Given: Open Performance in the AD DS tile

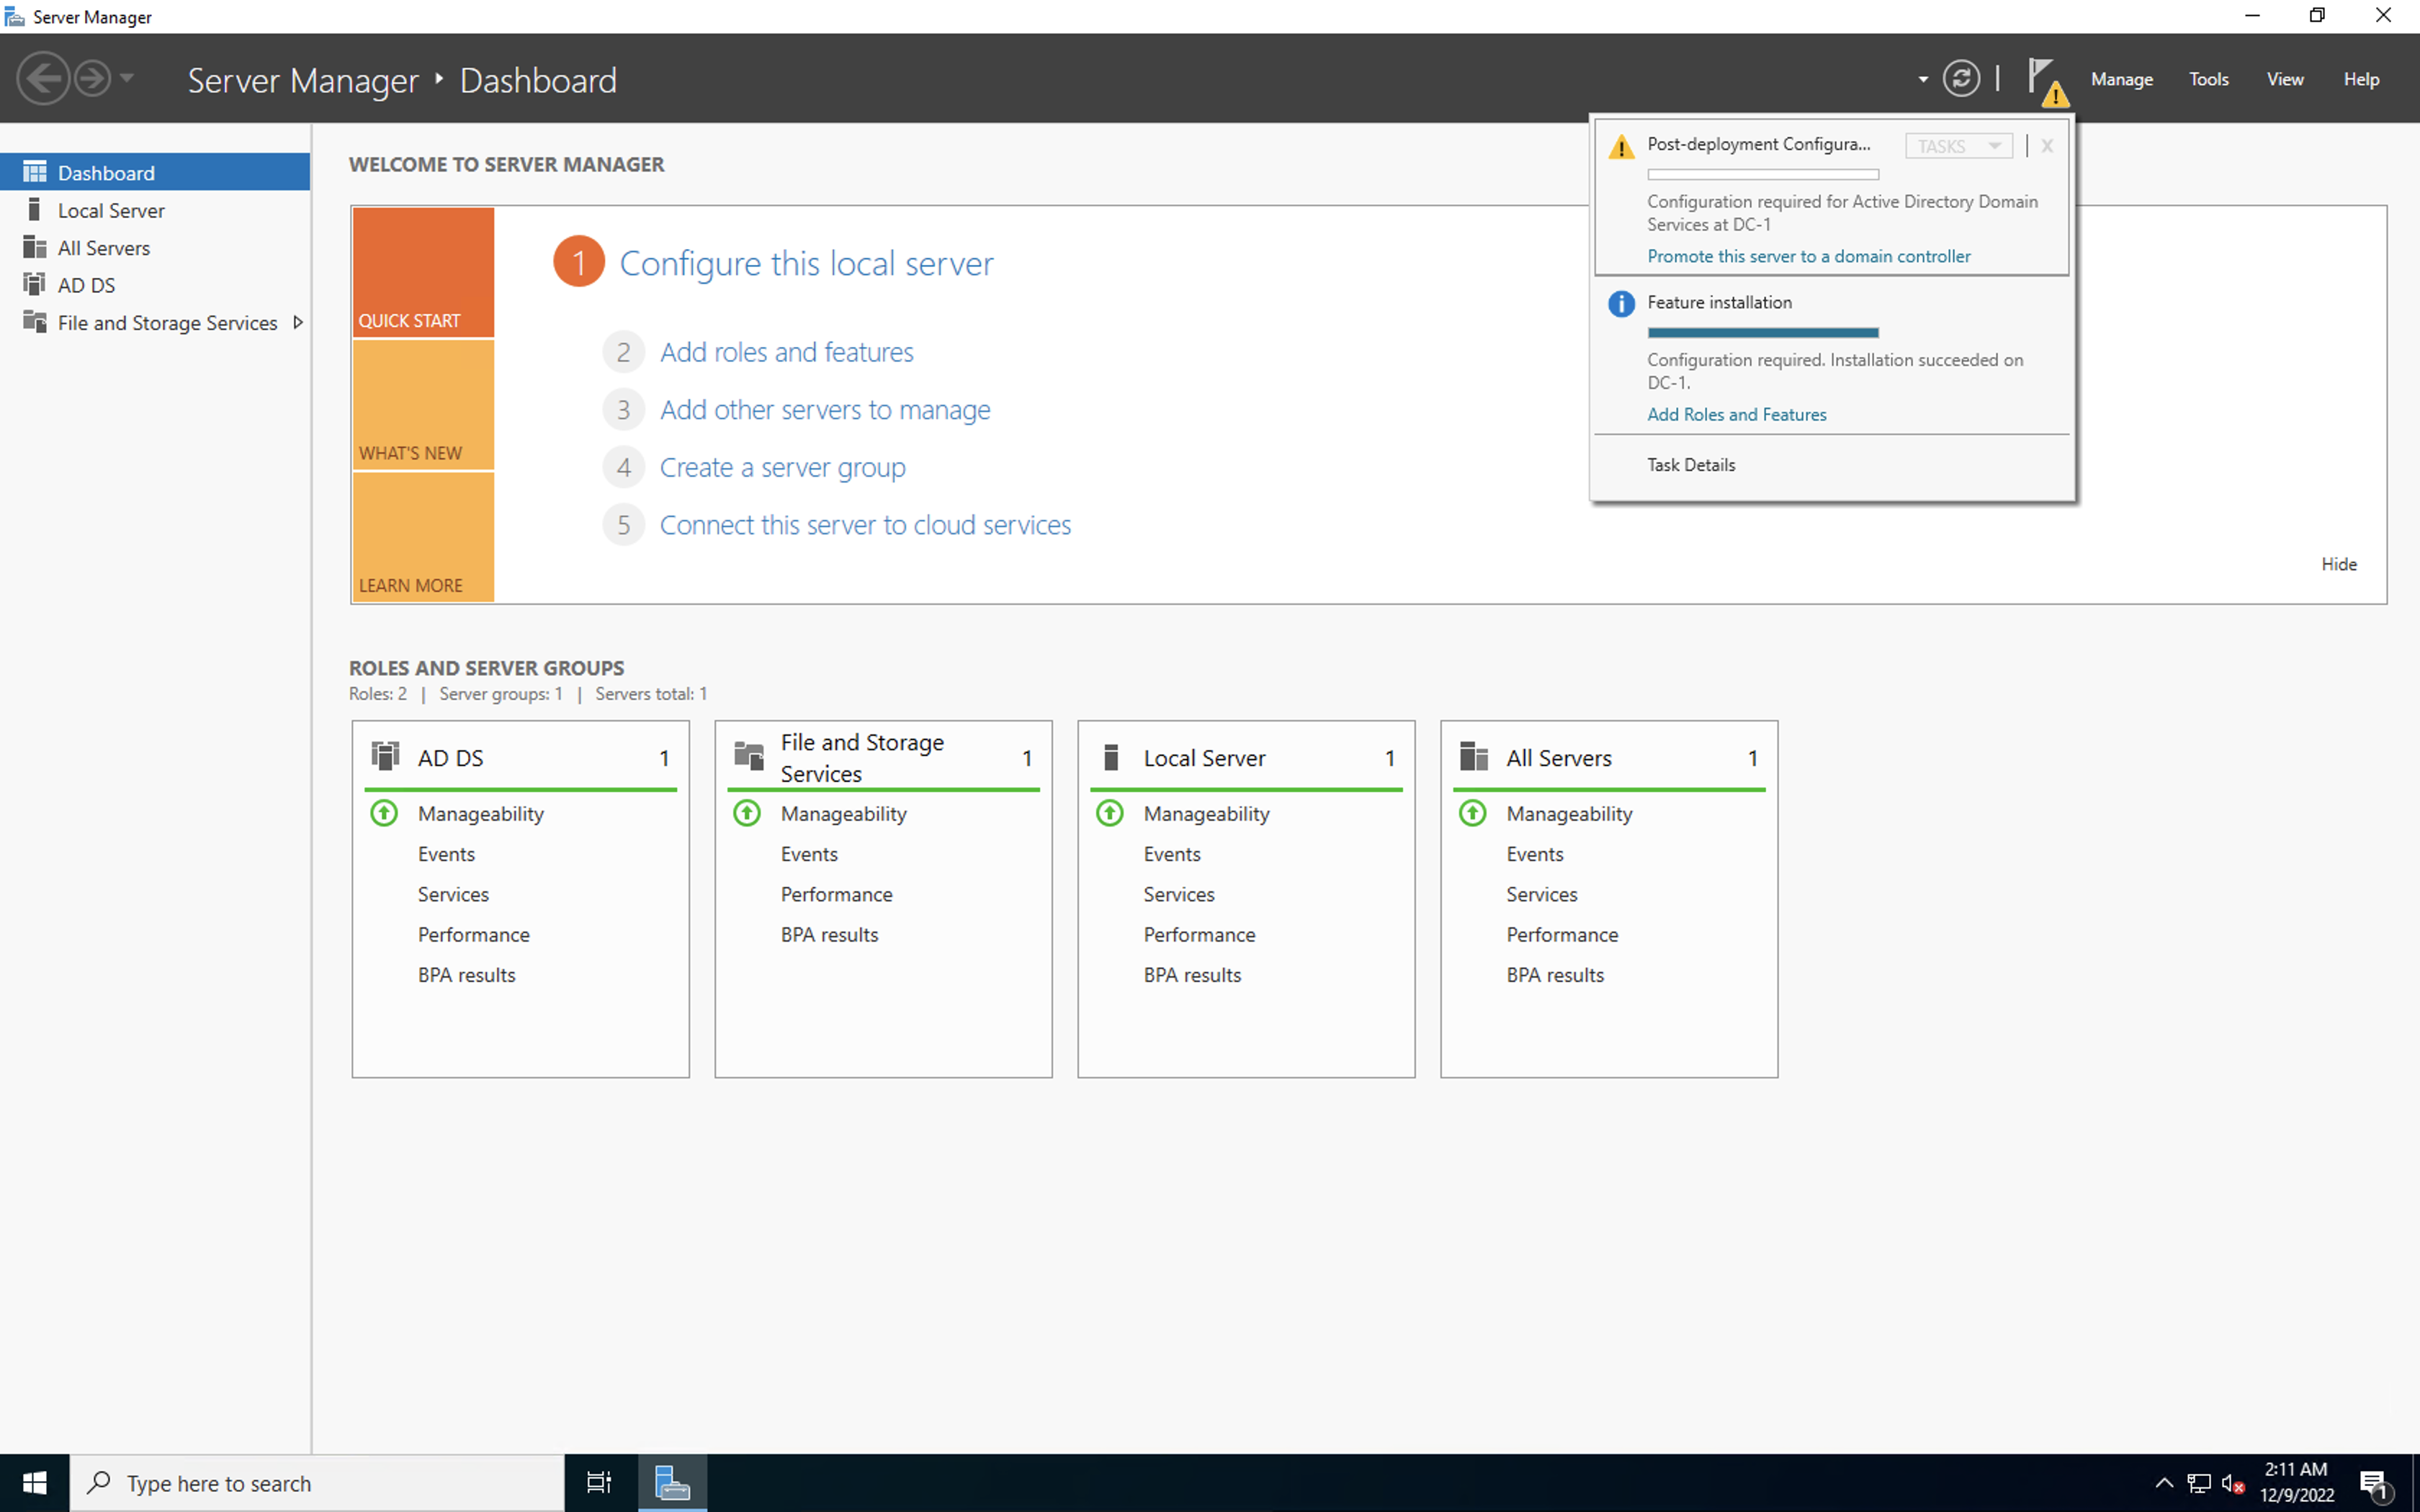Looking at the screenshot, I should [x=473, y=935].
